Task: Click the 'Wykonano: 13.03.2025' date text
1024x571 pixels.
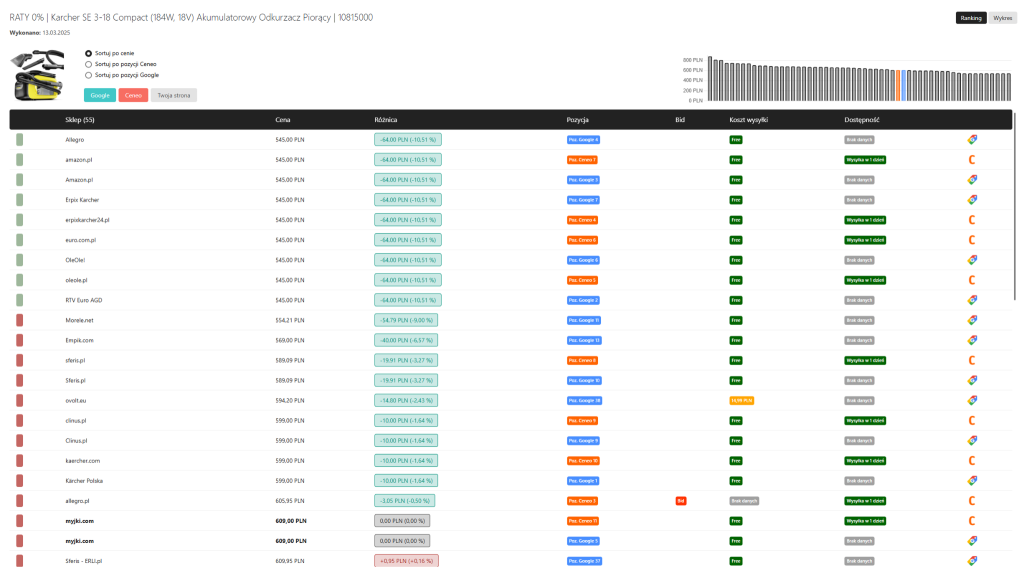Action: 39,33
